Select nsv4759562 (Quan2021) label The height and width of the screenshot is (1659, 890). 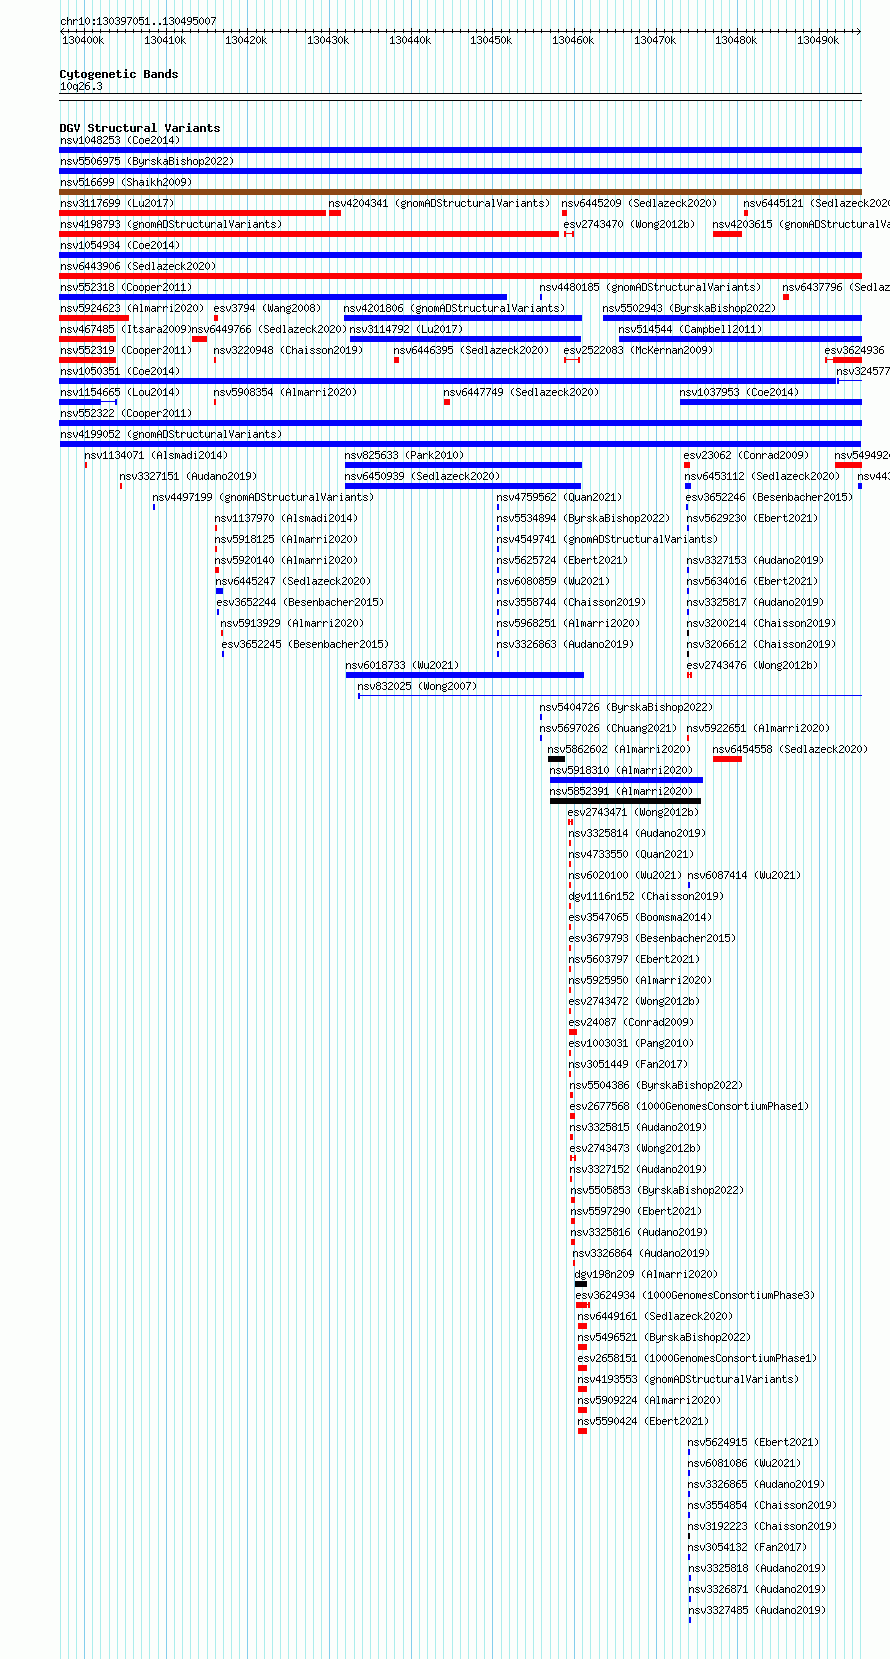point(560,497)
